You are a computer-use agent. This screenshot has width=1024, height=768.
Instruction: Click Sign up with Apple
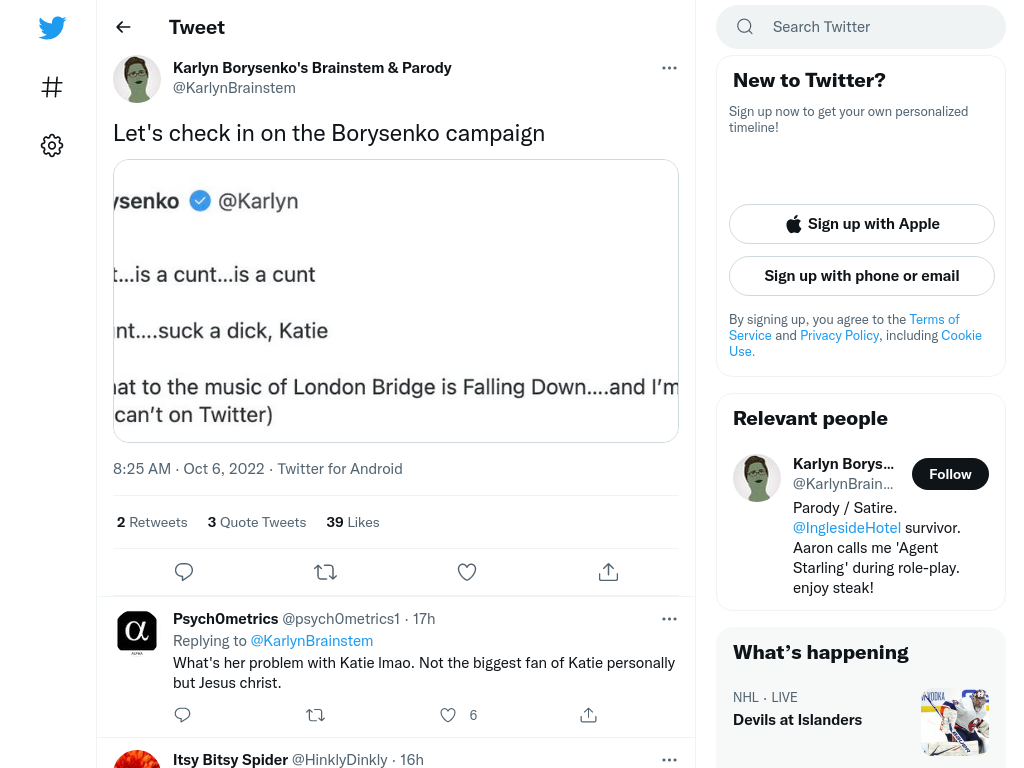861,224
